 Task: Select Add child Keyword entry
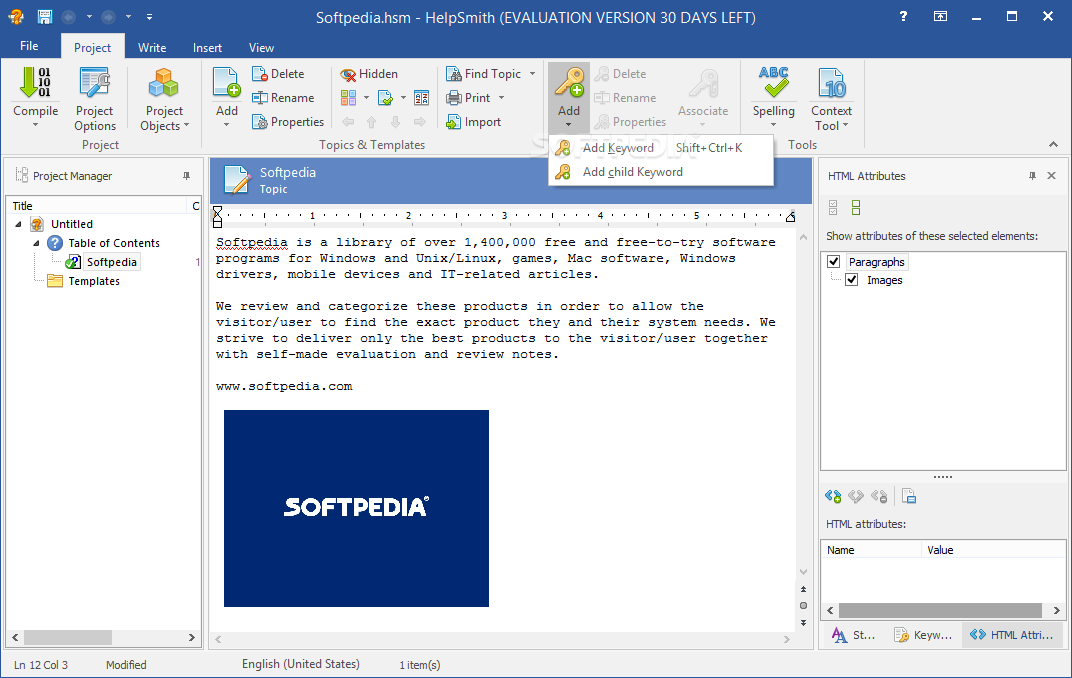660,172
